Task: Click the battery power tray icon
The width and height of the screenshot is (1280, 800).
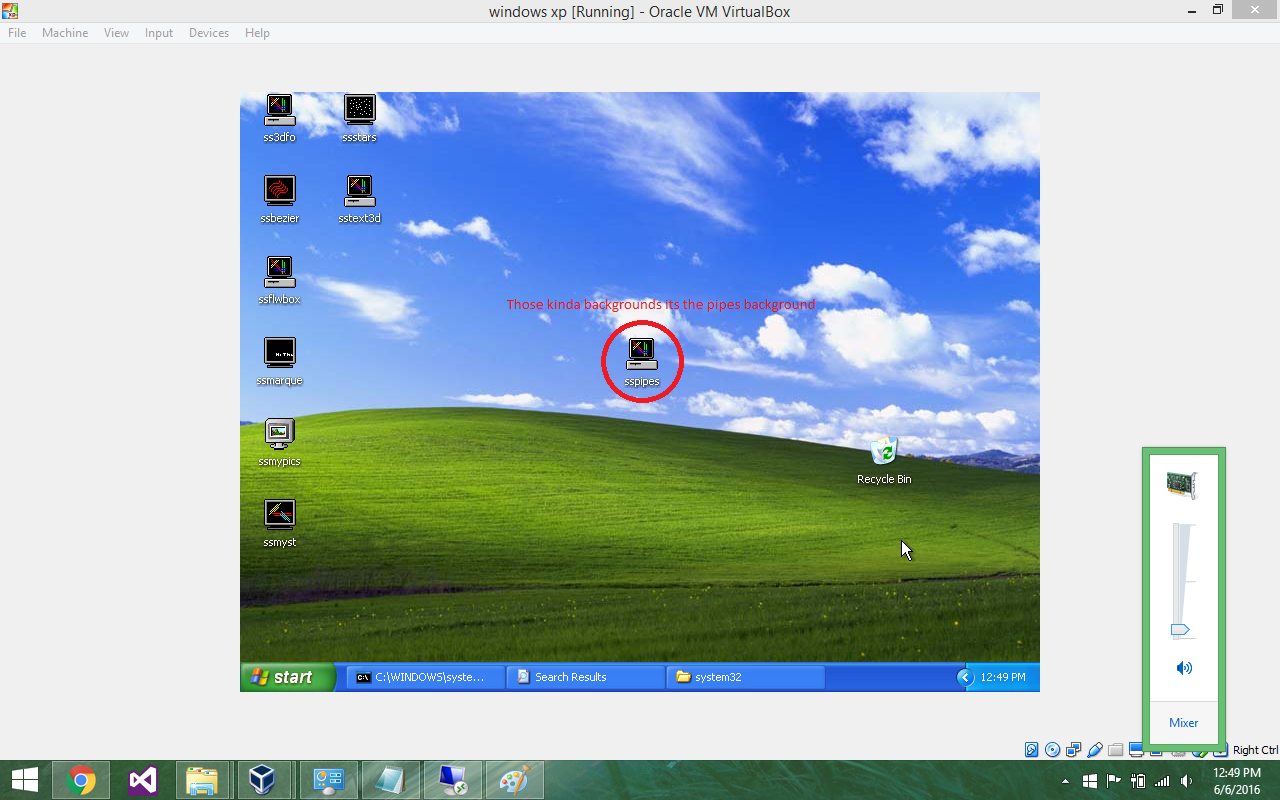Action: tap(1138, 781)
